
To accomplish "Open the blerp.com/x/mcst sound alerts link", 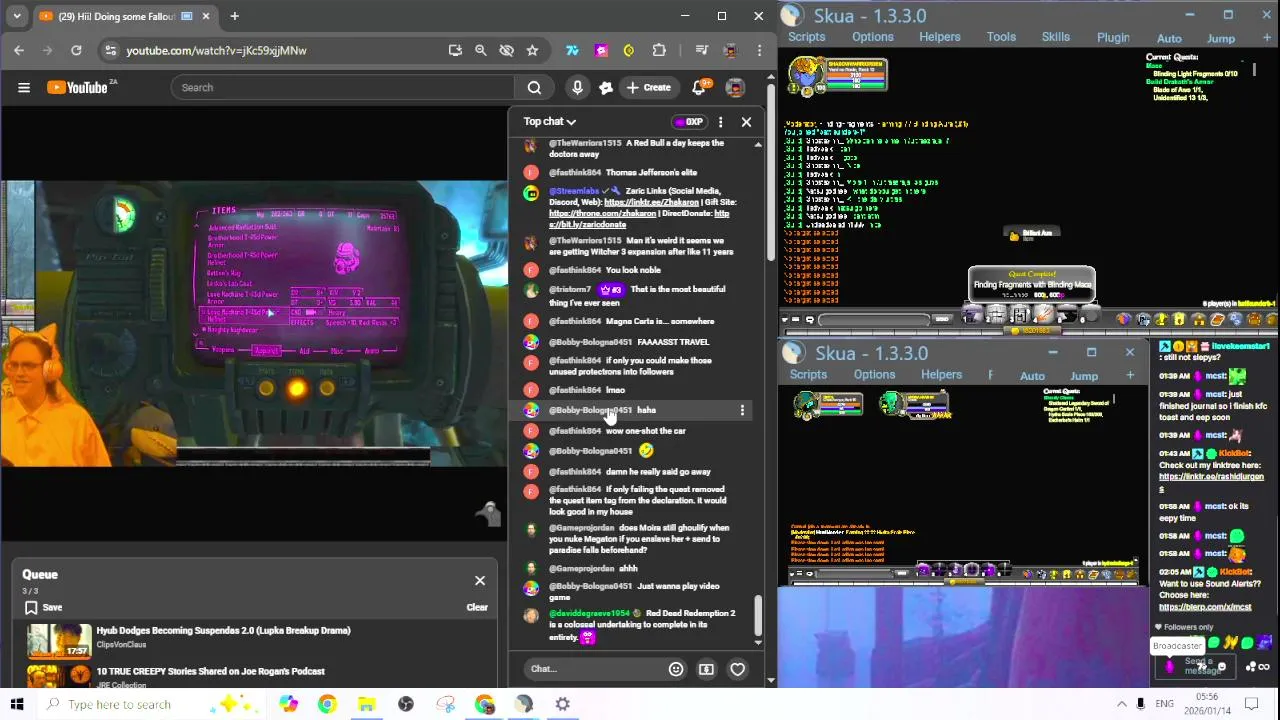I will 1205,607.
